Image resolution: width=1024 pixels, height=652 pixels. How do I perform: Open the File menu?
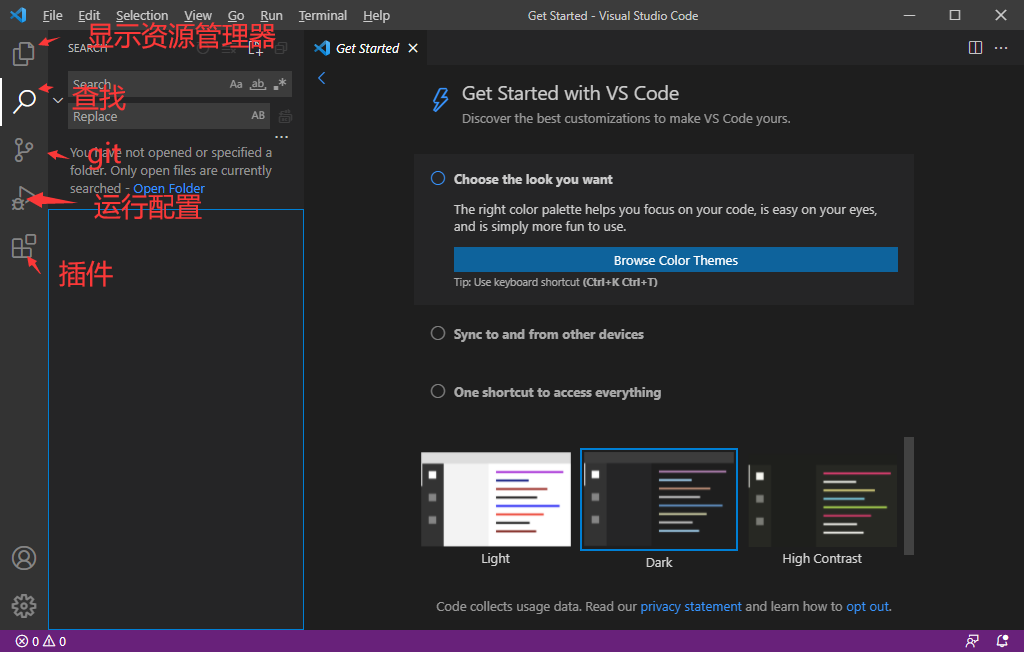click(x=52, y=15)
